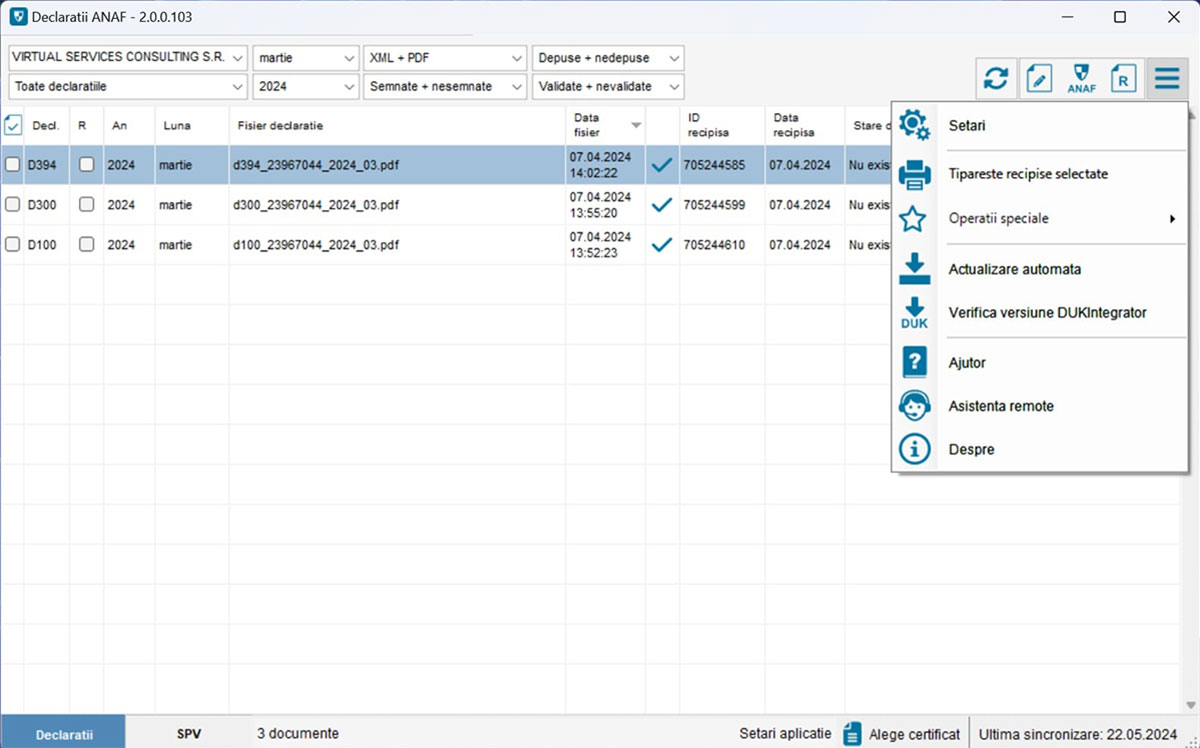This screenshot has width=1200, height=748.
Task: Check the selection box for row D300
Action: click(x=13, y=205)
